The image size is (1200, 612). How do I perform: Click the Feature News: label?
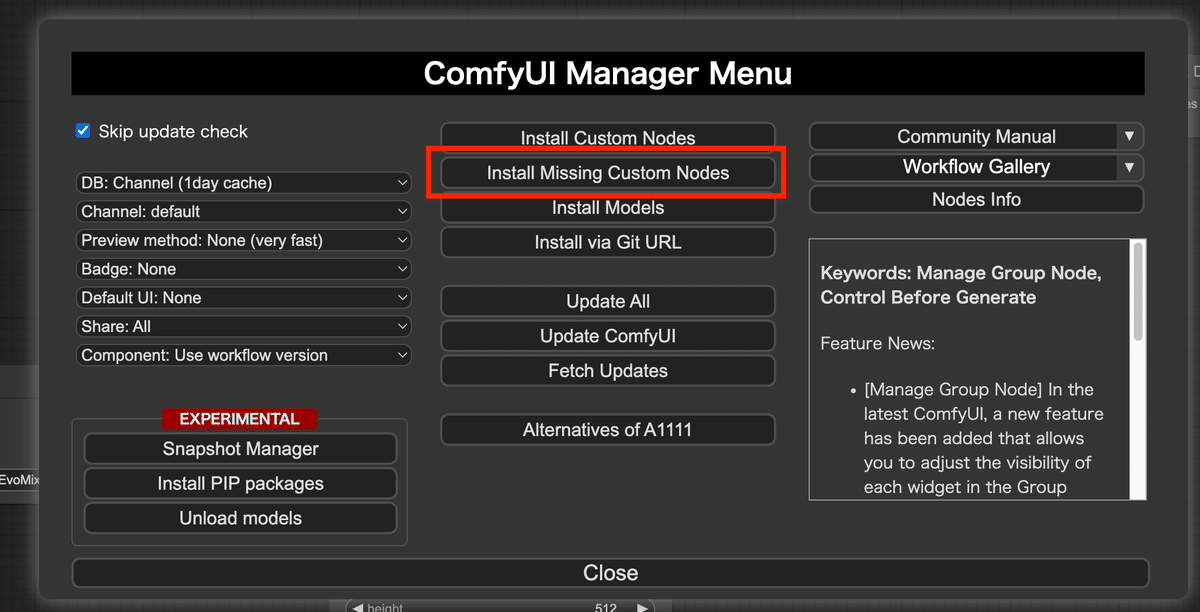(877, 343)
